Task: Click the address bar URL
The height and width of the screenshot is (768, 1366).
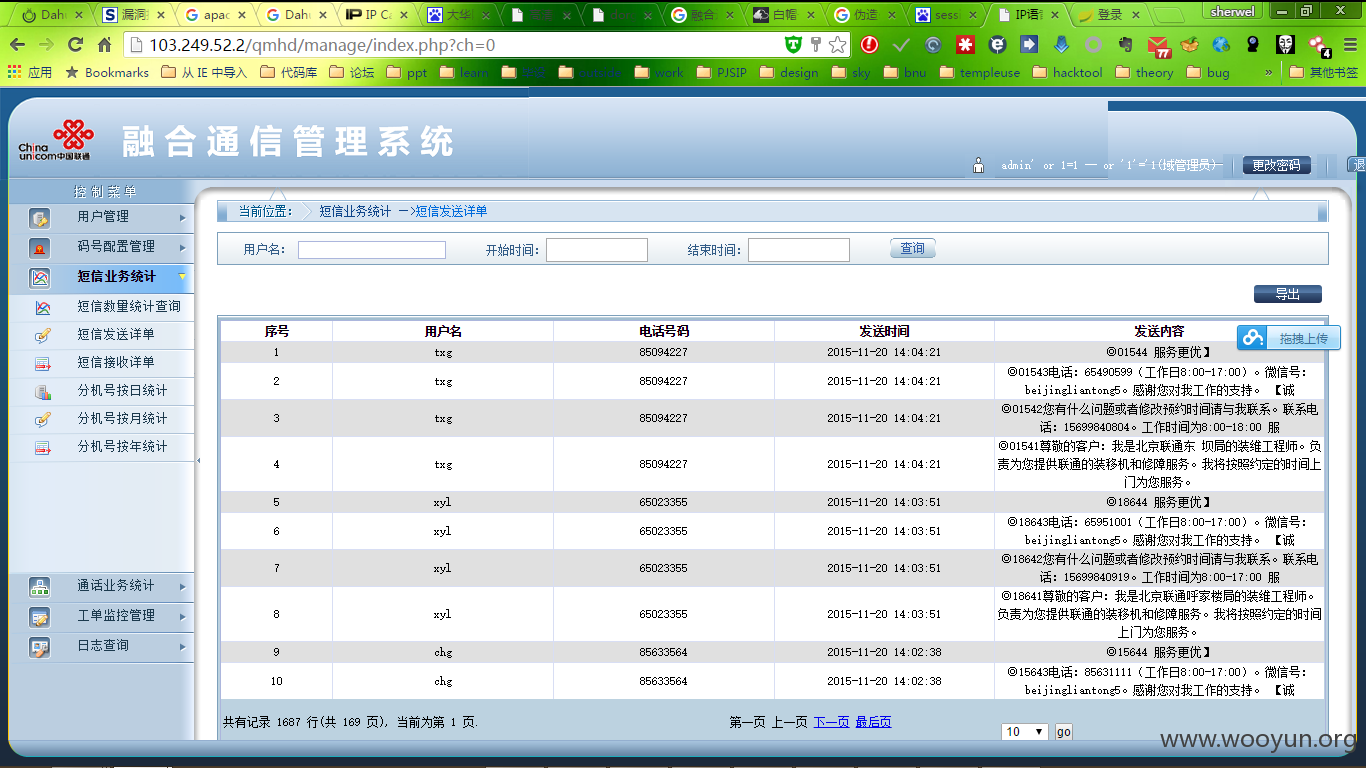Action: click(322, 45)
